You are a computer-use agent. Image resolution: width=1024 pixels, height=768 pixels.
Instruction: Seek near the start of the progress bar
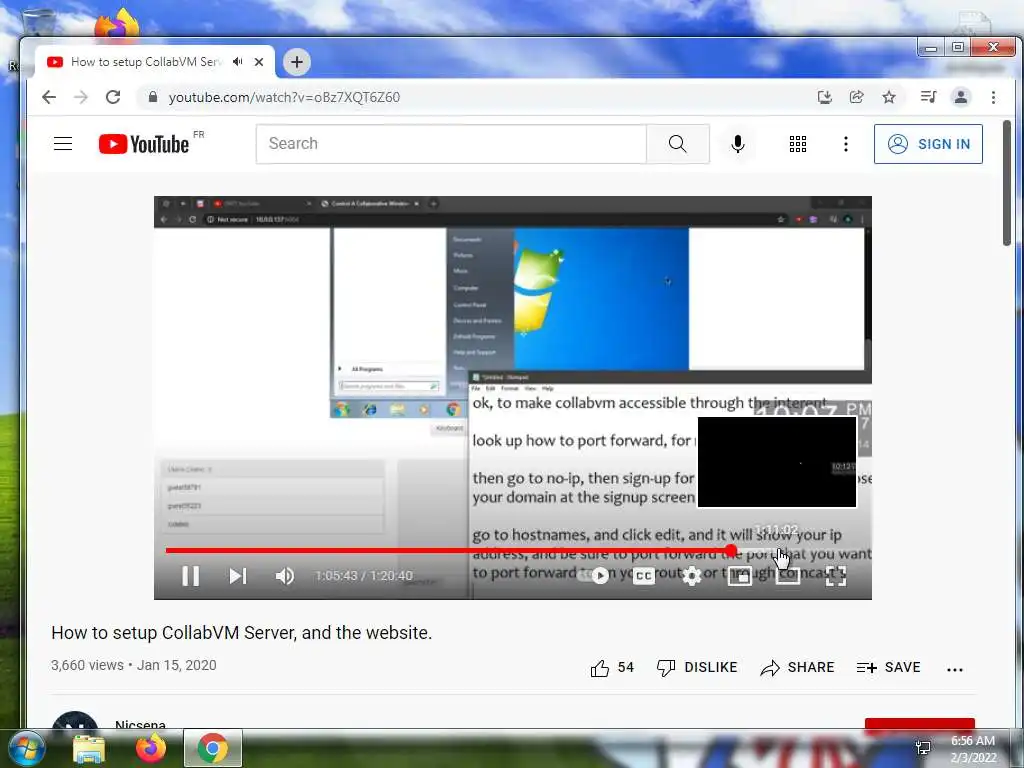click(171, 551)
